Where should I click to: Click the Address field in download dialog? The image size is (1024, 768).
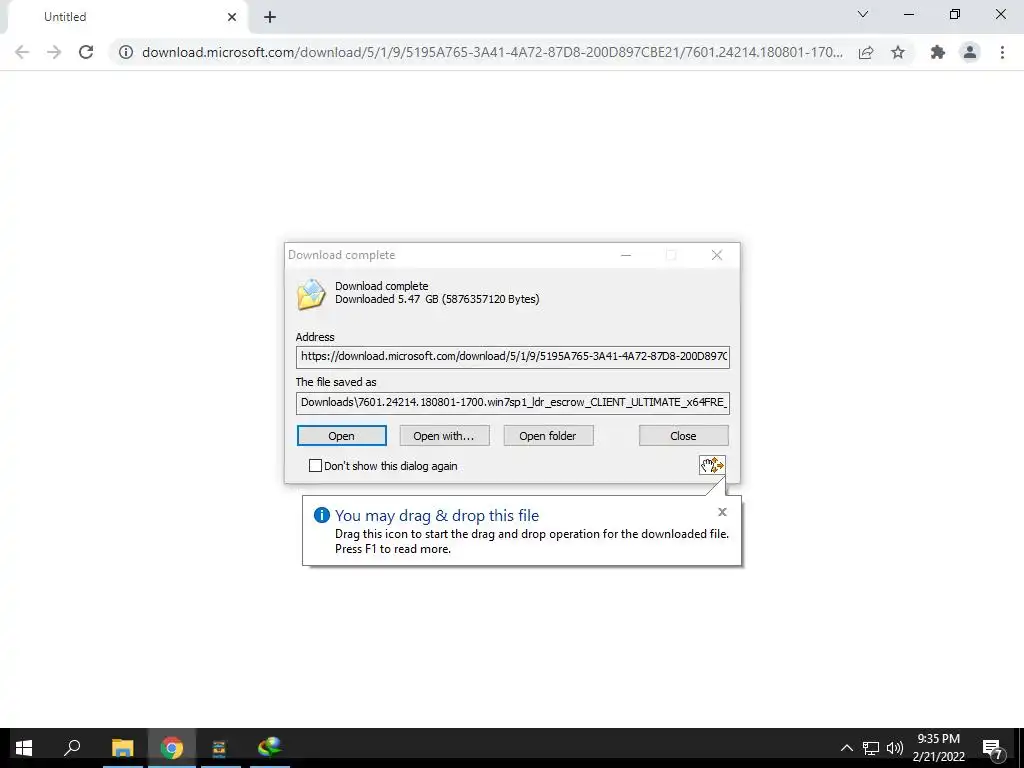(513, 357)
